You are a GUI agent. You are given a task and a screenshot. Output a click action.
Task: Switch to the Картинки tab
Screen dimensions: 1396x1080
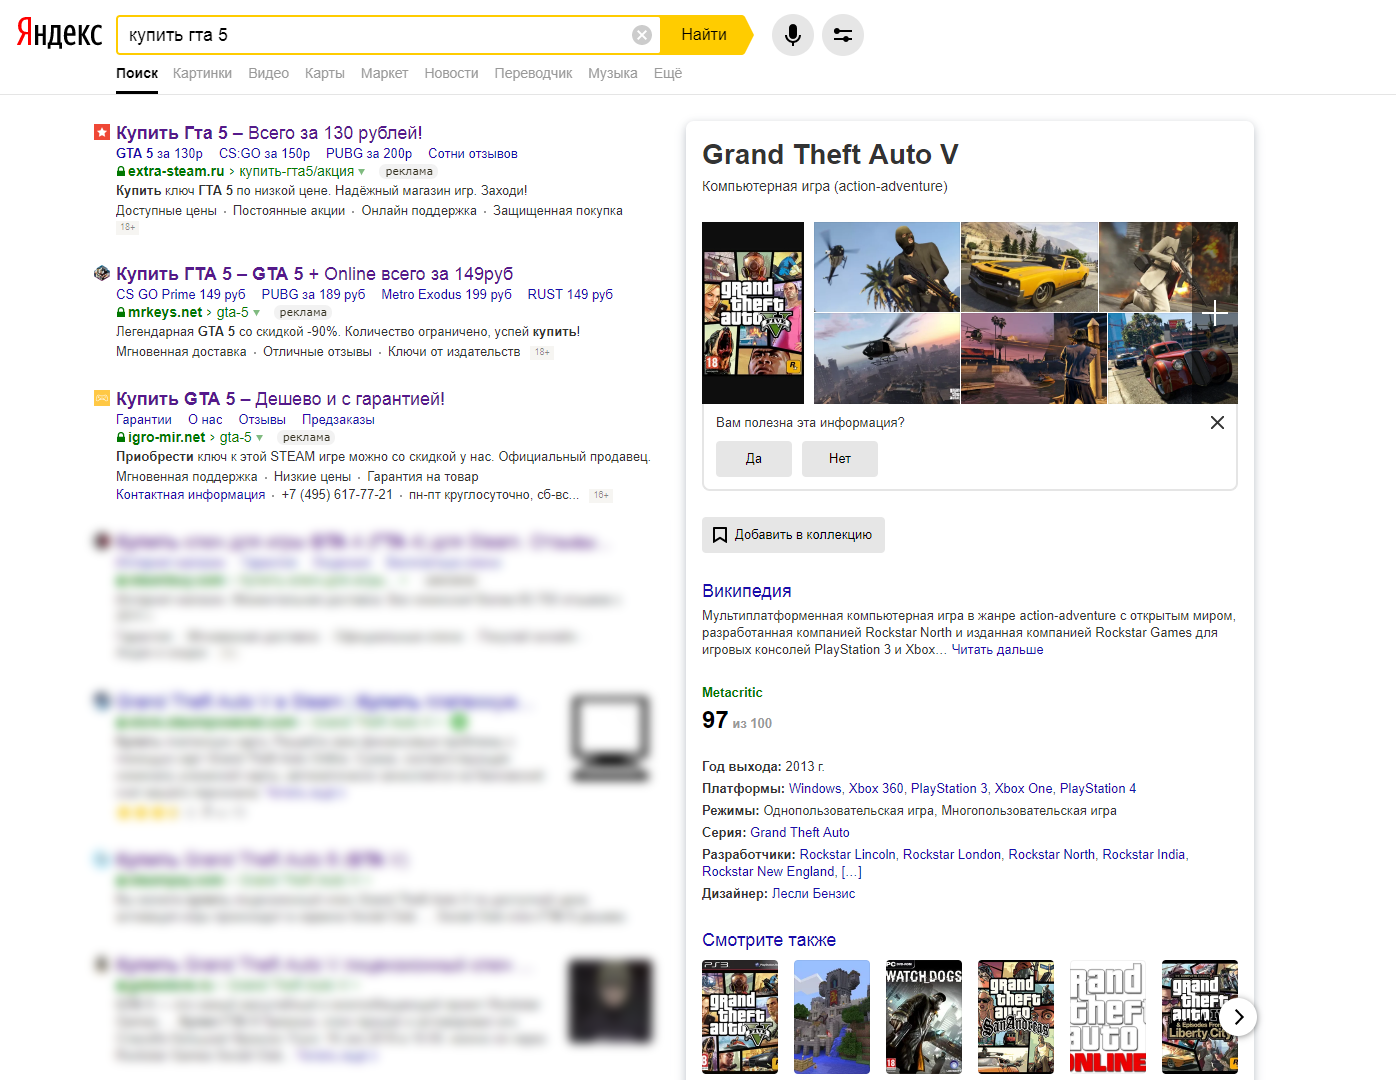pos(202,73)
